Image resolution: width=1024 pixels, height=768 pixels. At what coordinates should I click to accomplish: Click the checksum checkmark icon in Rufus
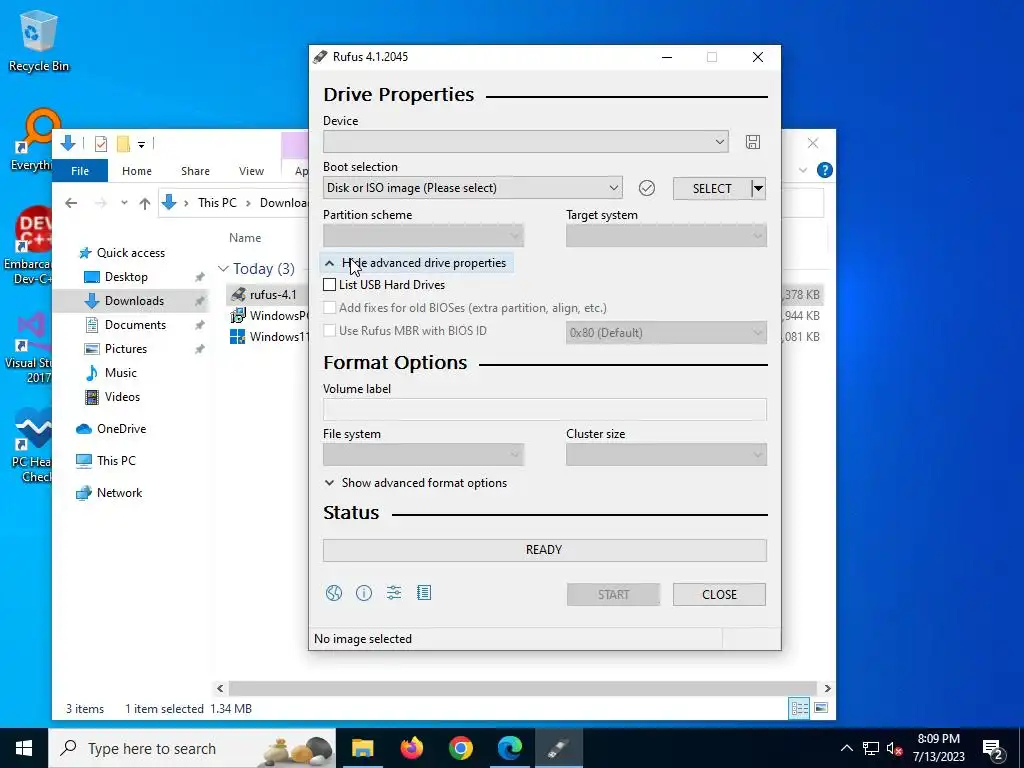pyautogui.click(x=647, y=188)
